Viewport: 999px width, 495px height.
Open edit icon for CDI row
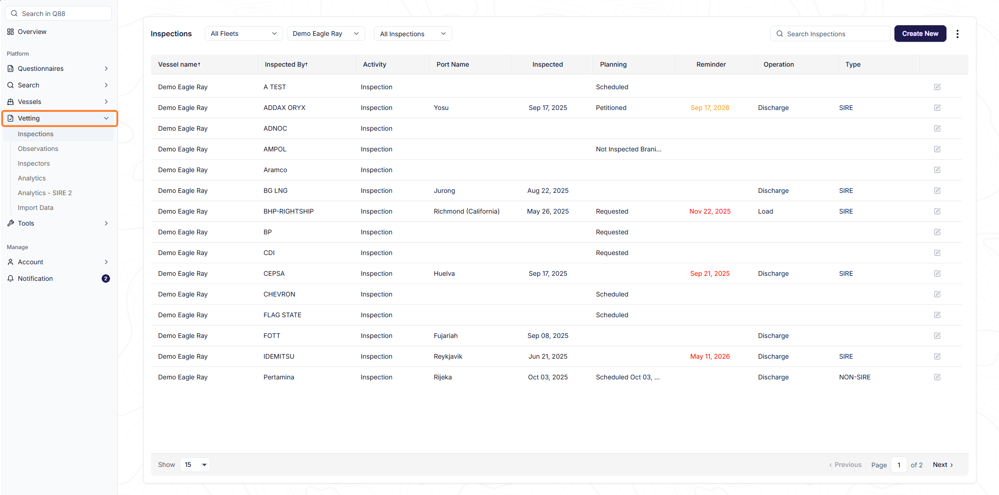click(937, 252)
